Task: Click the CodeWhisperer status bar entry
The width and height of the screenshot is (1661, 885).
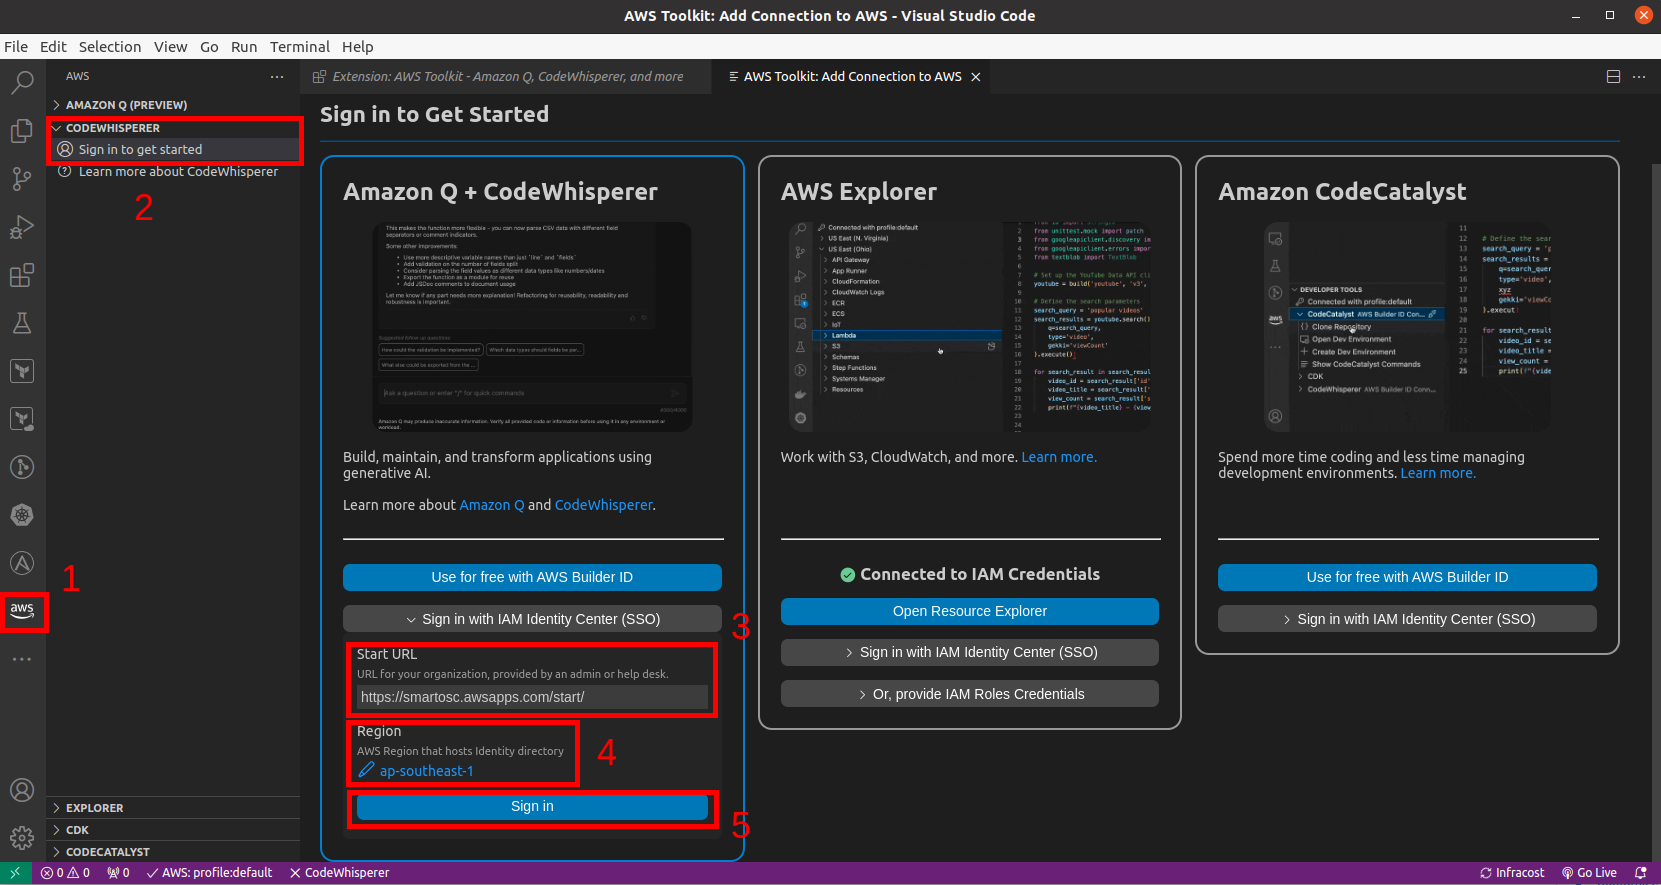Action: coord(340,873)
